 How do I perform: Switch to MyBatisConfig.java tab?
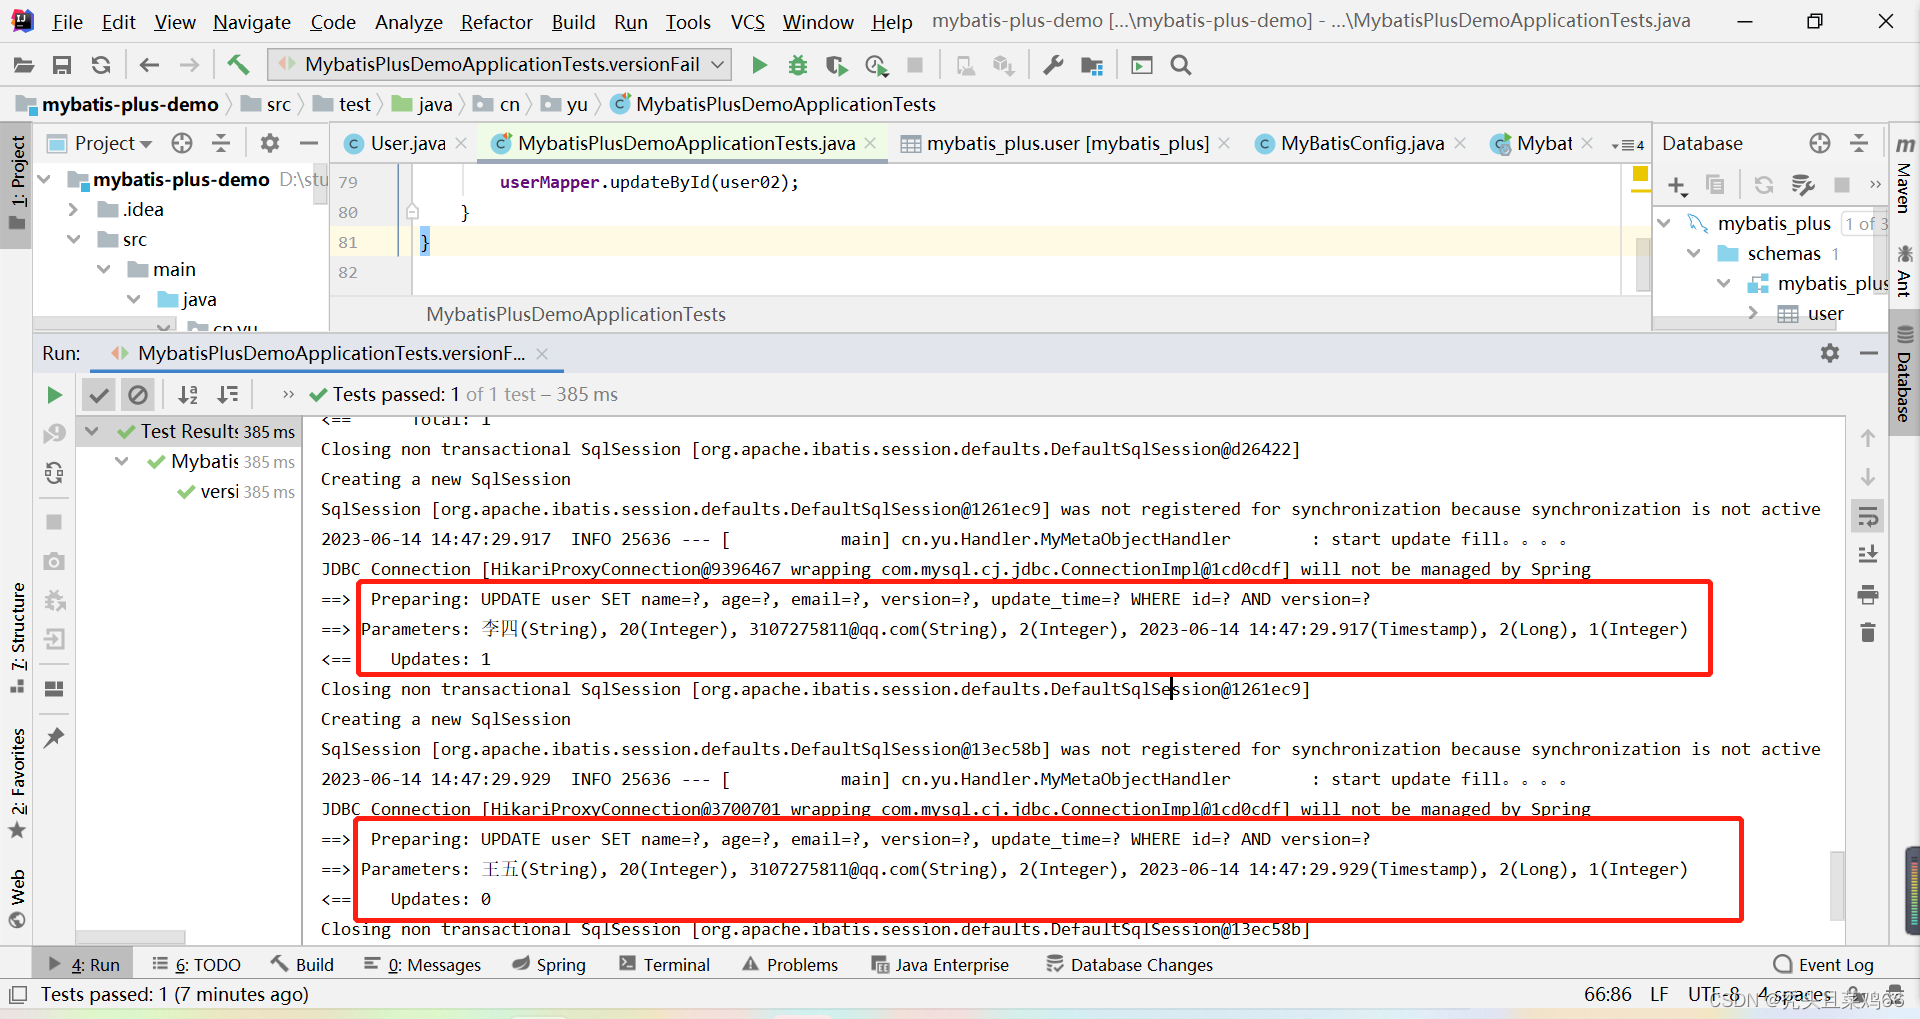coord(1361,144)
